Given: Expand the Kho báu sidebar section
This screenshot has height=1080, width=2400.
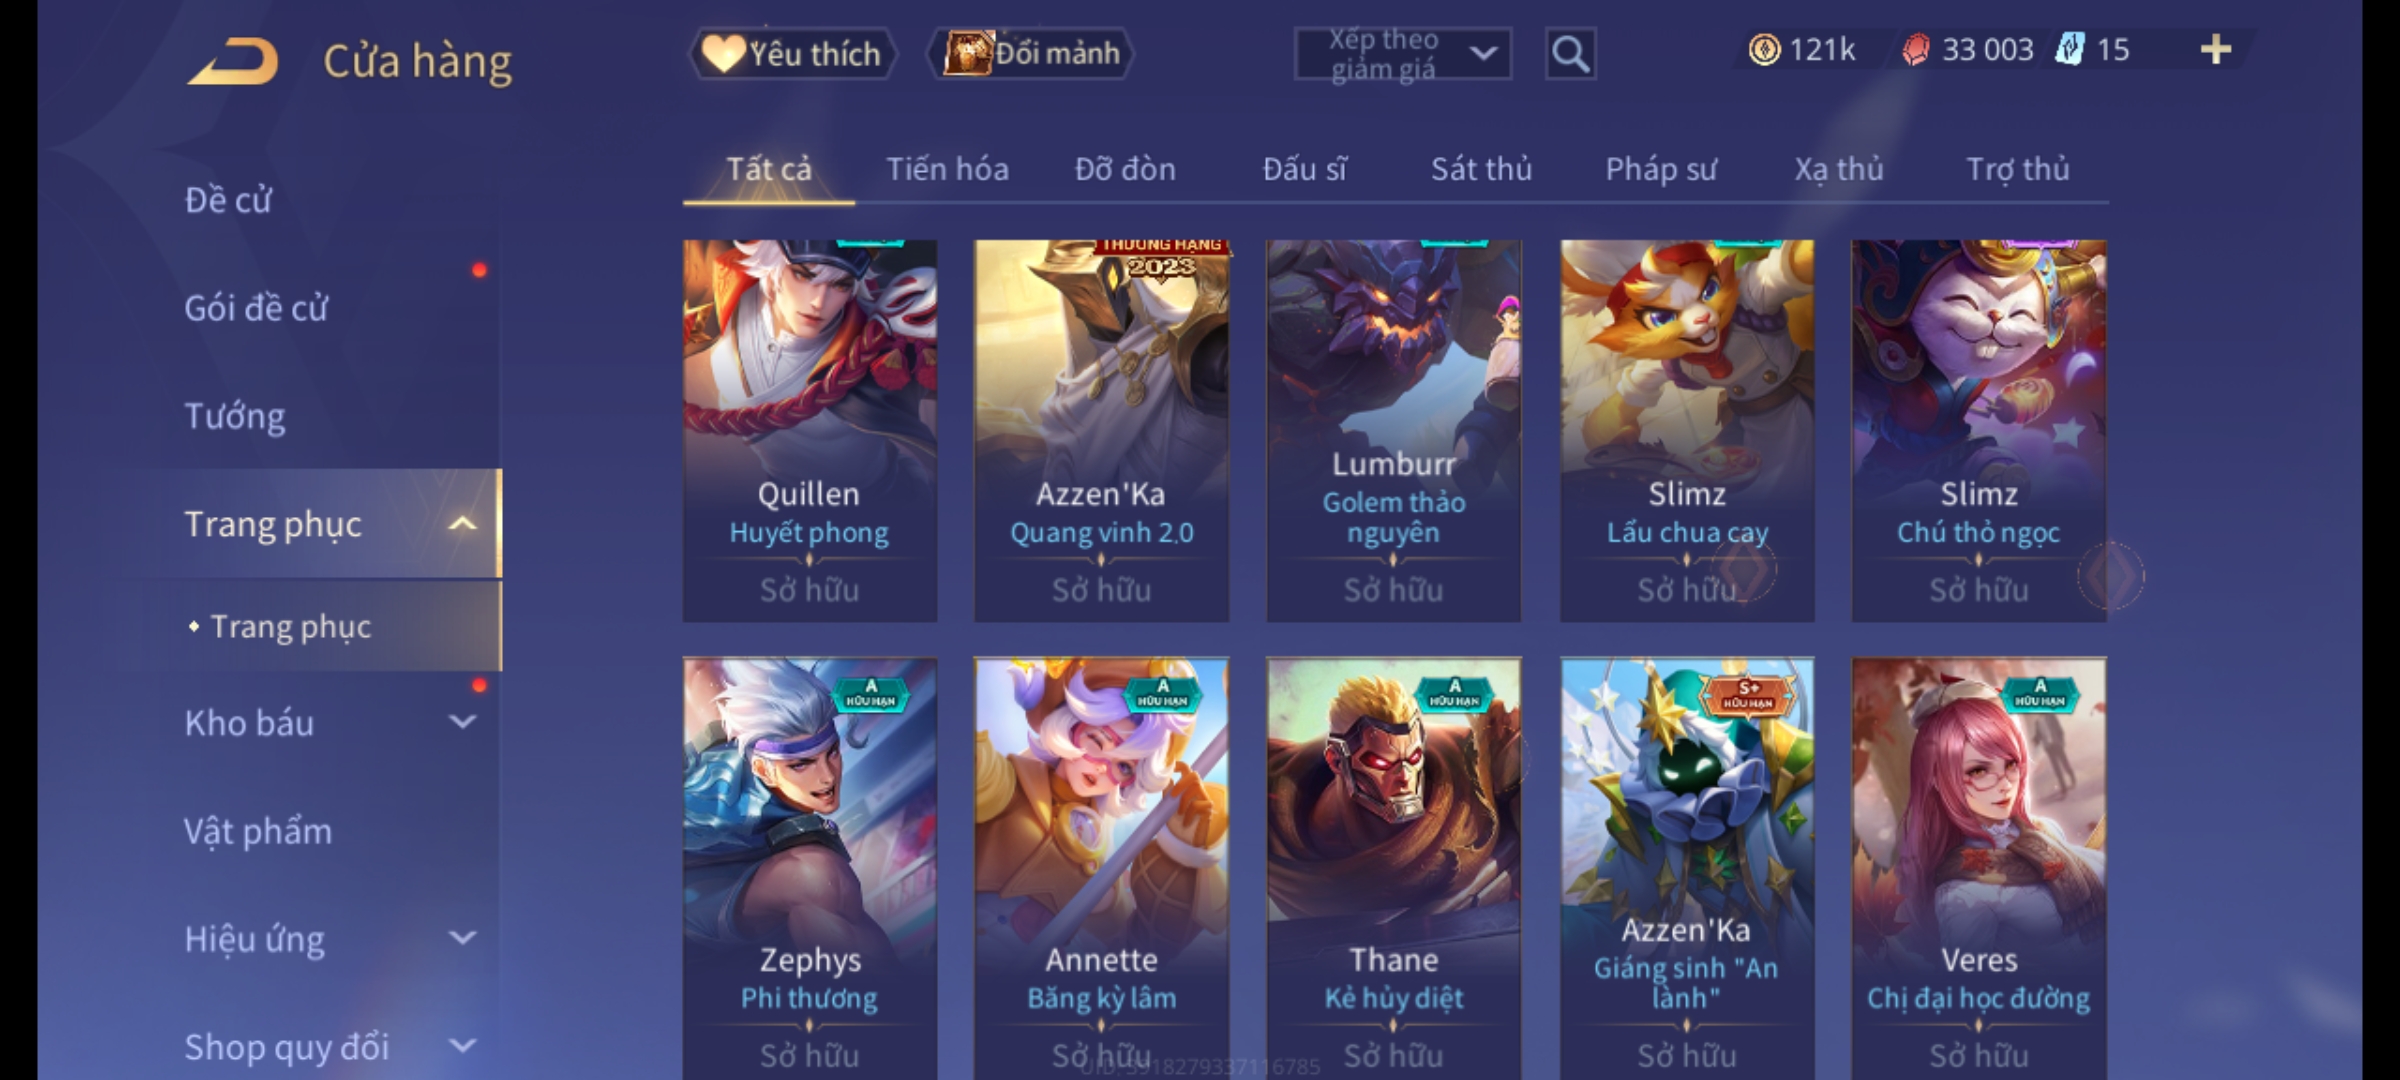Looking at the screenshot, I should pos(462,722).
